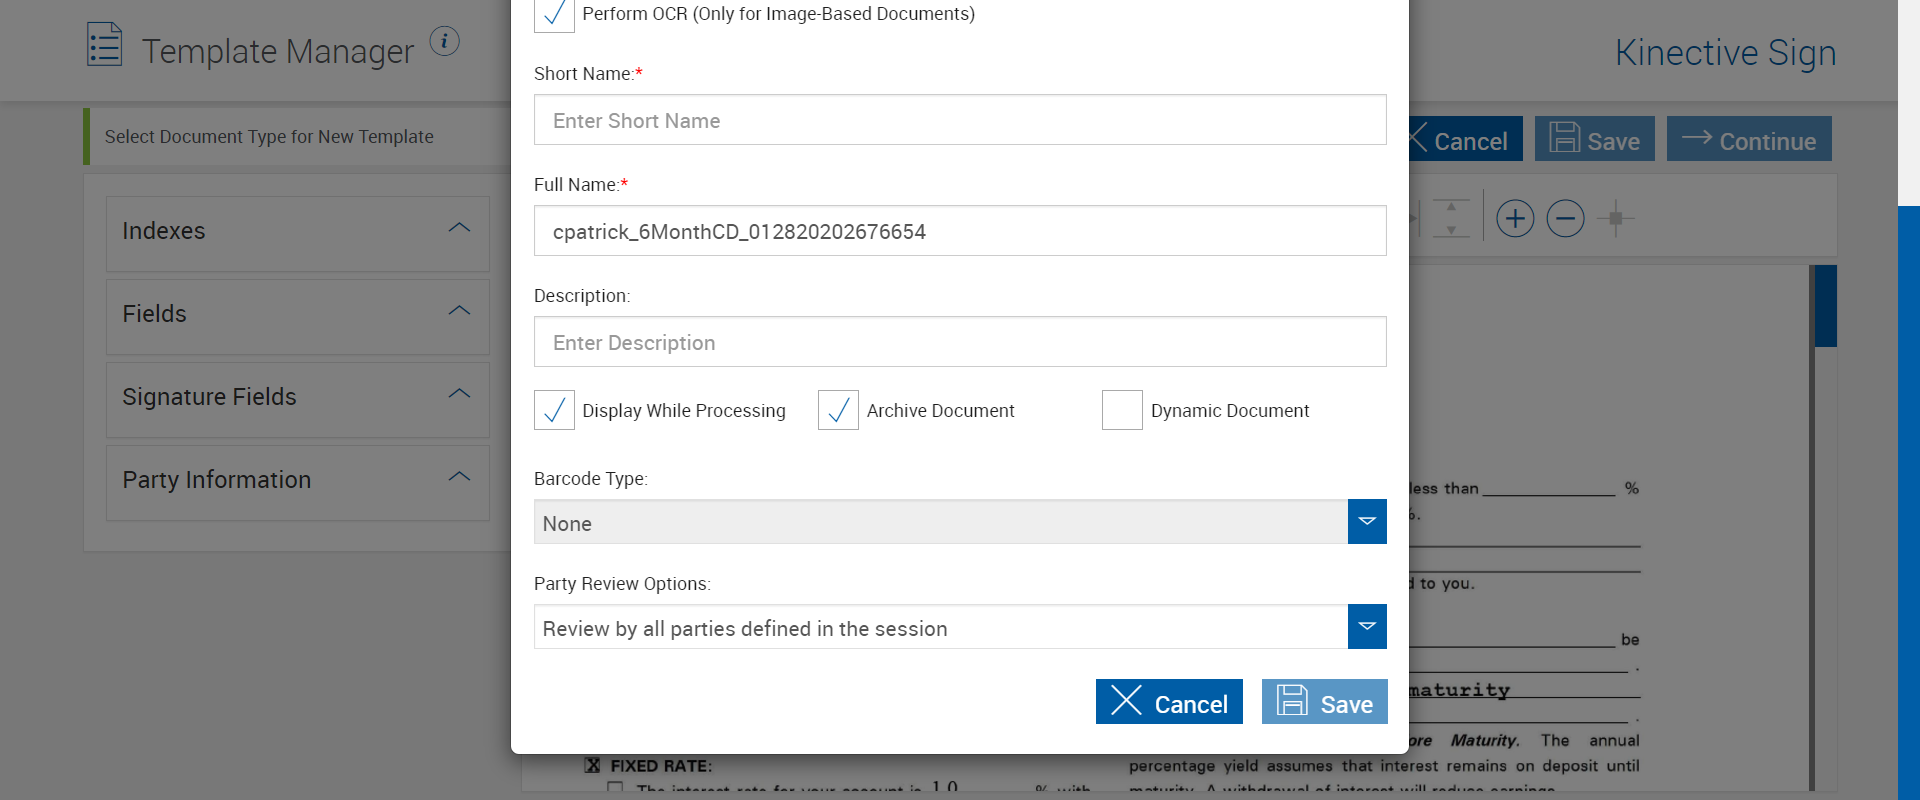Click Continue arrow in the toolbar
Image resolution: width=1920 pixels, height=800 pixels.
click(1749, 139)
